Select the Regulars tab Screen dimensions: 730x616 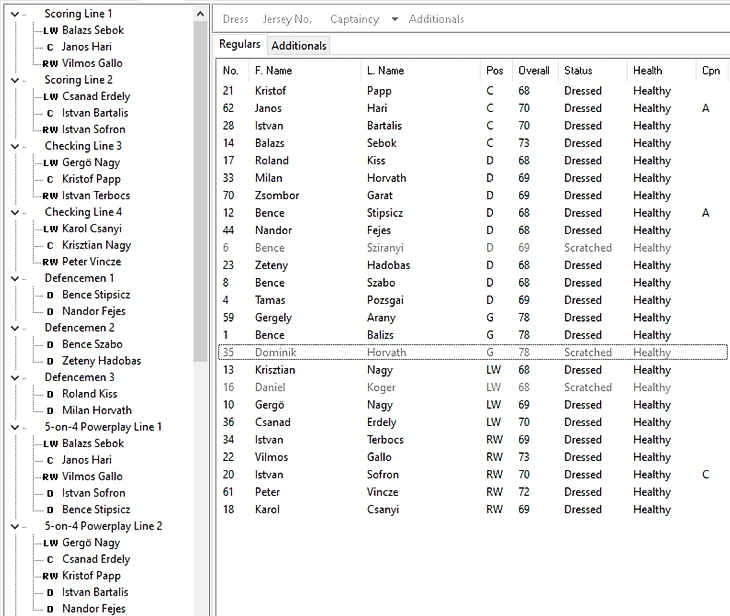(240, 45)
